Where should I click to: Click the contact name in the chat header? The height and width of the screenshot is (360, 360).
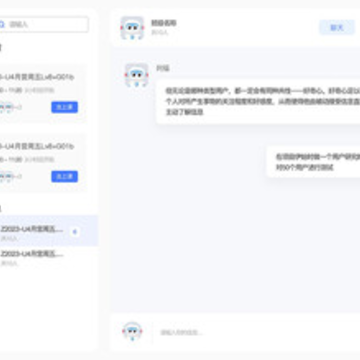click(164, 23)
